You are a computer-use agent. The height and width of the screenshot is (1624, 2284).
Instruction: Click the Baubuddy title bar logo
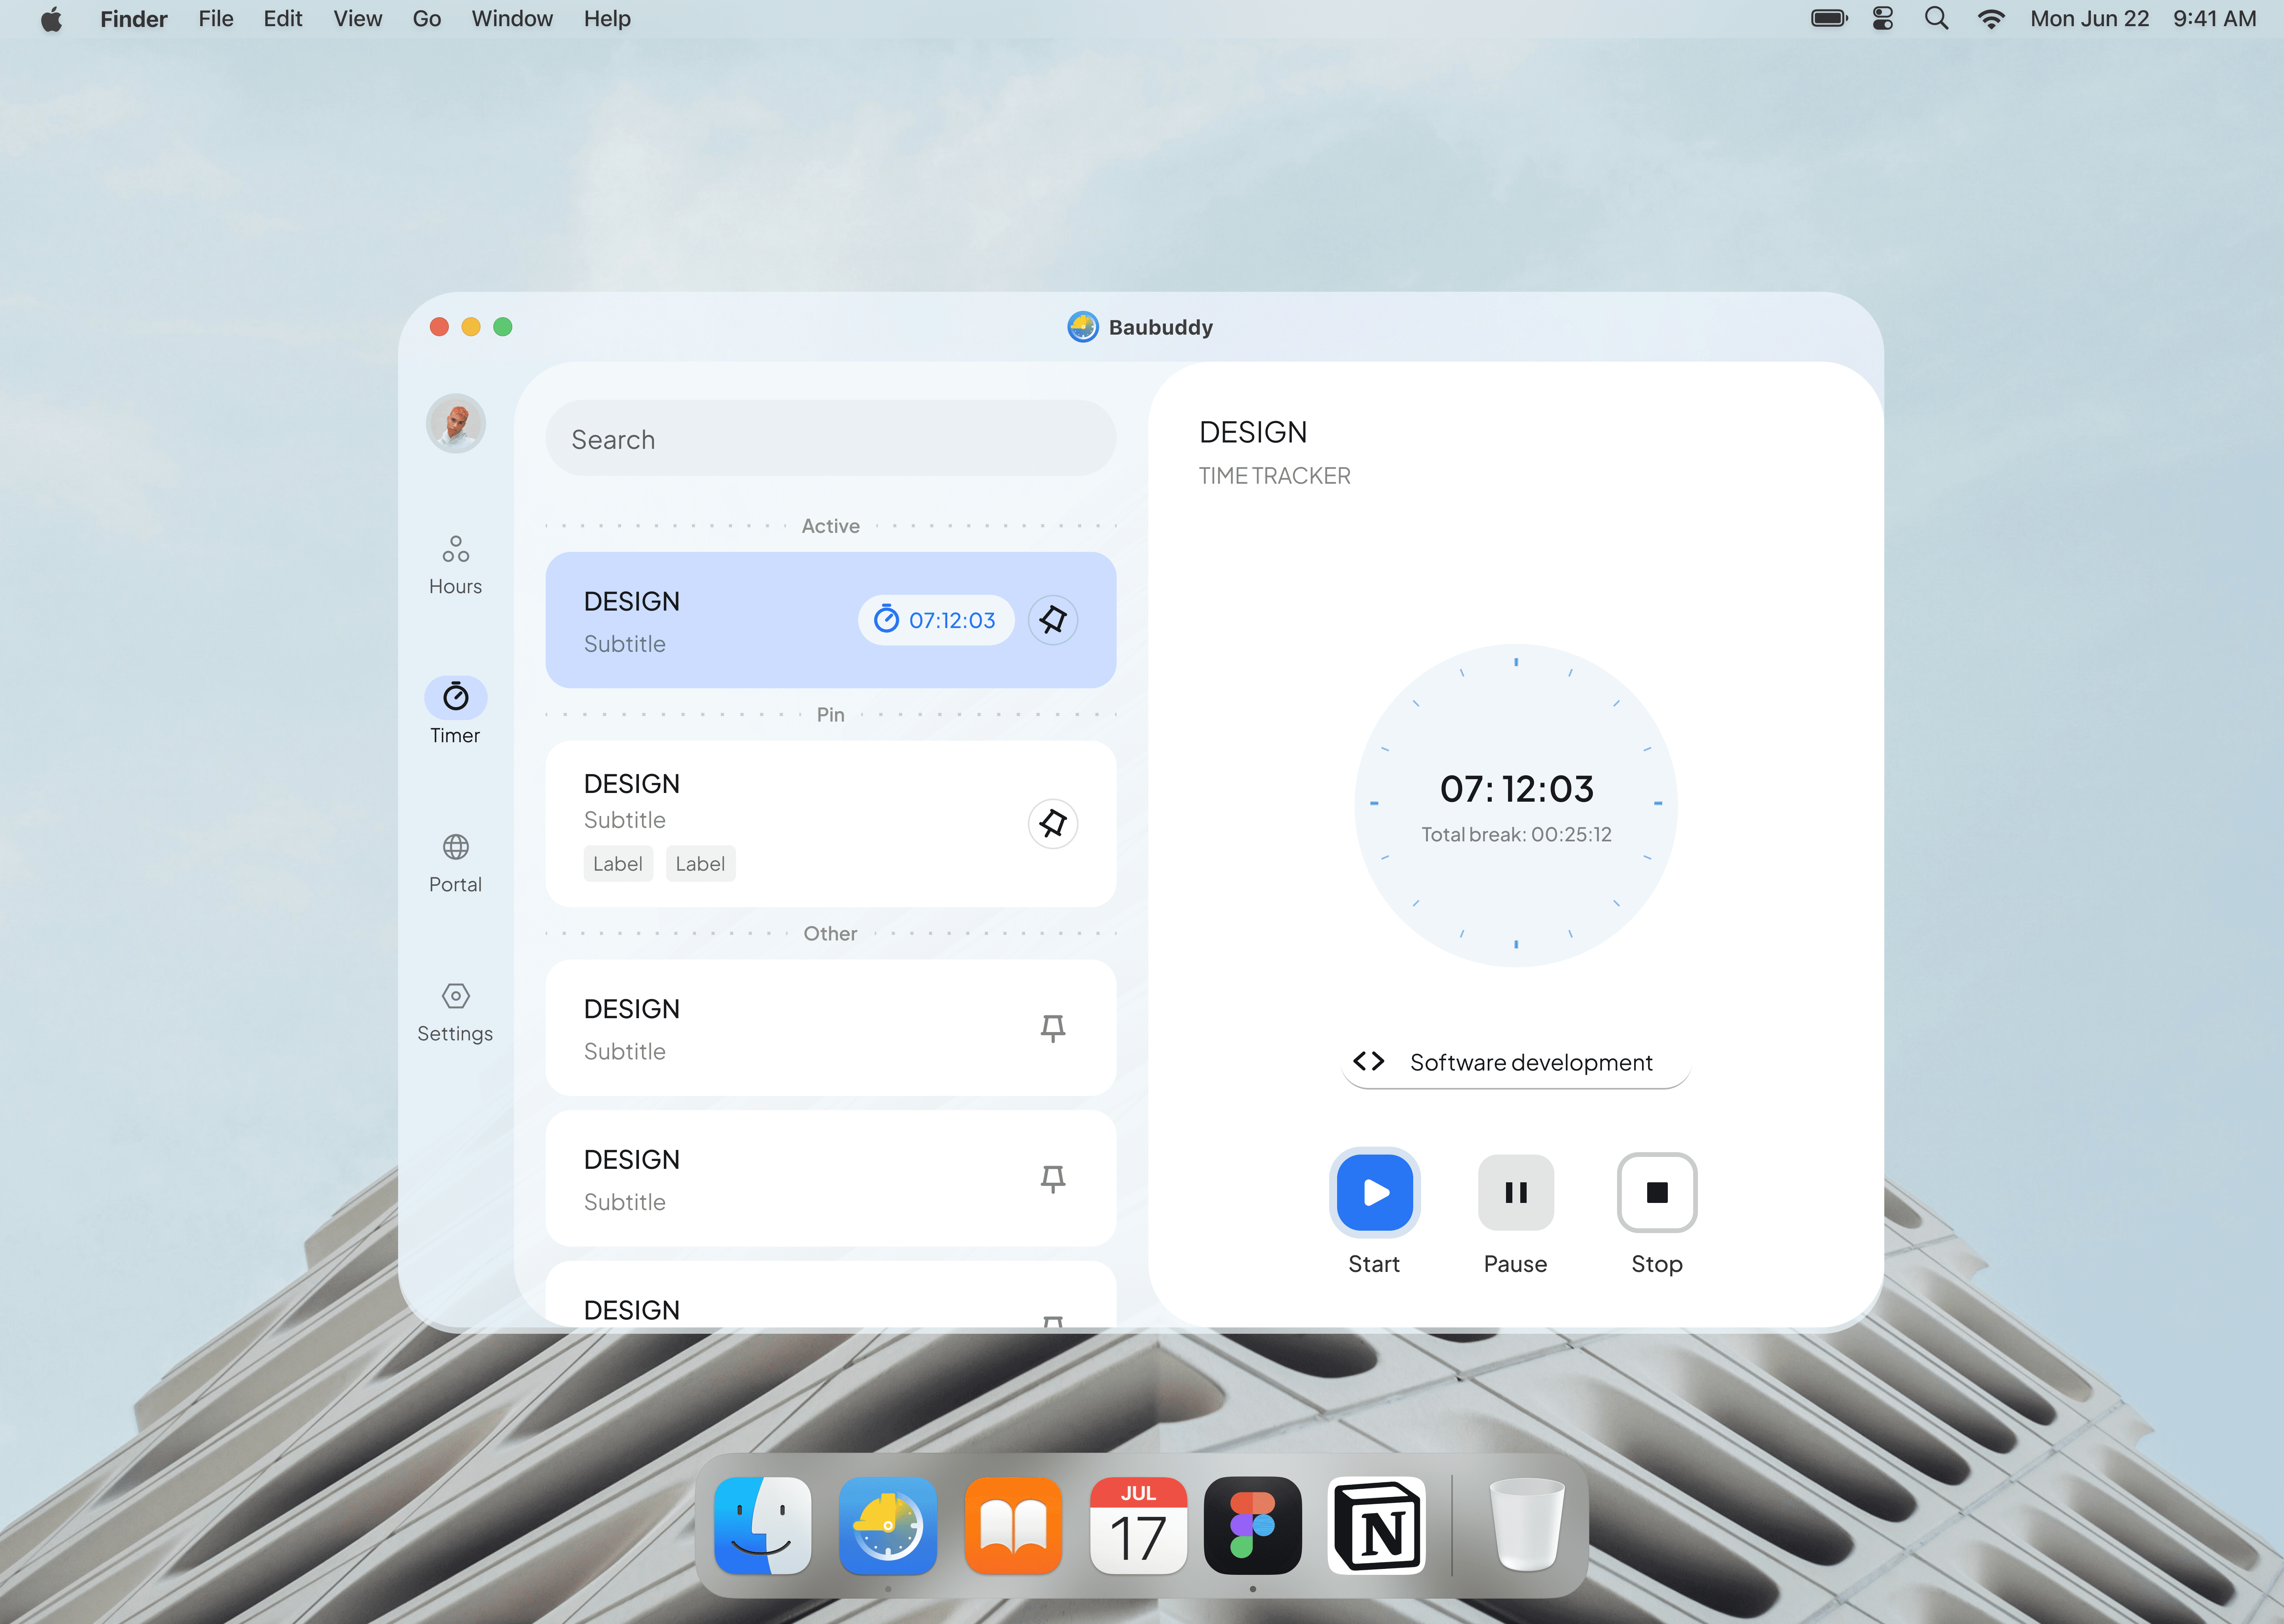coord(1083,327)
